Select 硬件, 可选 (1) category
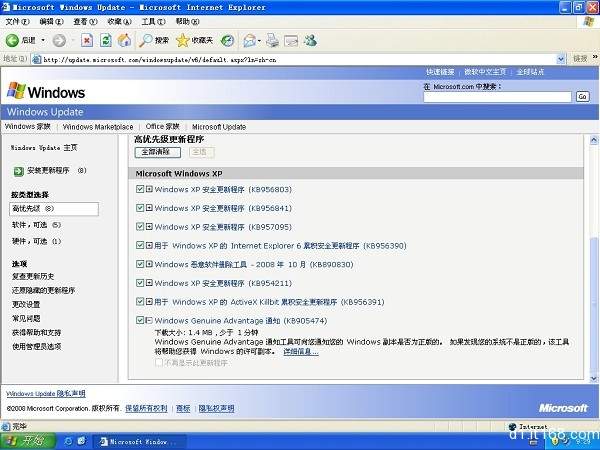This screenshot has height=450, width=600. (x=36, y=241)
